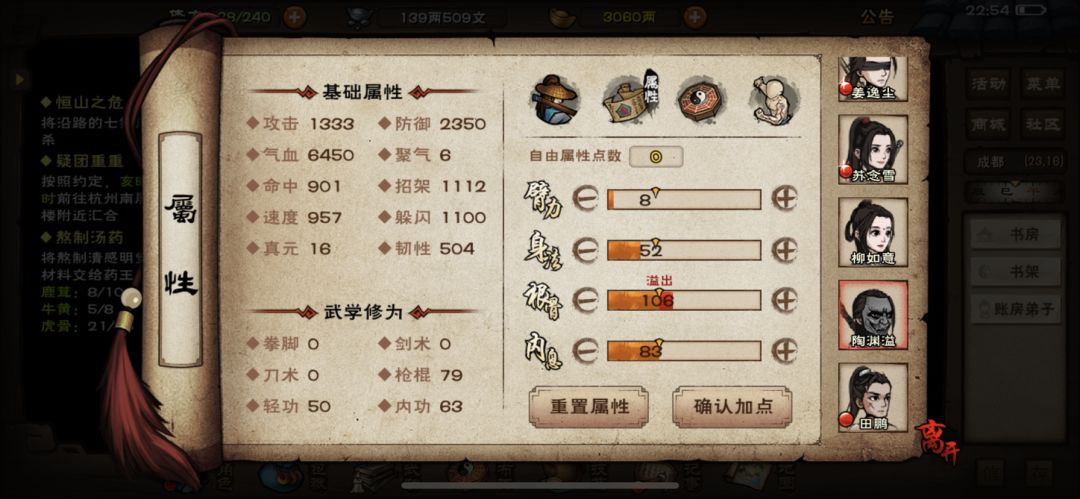Select character portrait 苏念雪
The width and height of the screenshot is (1080, 499).
click(873, 150)
